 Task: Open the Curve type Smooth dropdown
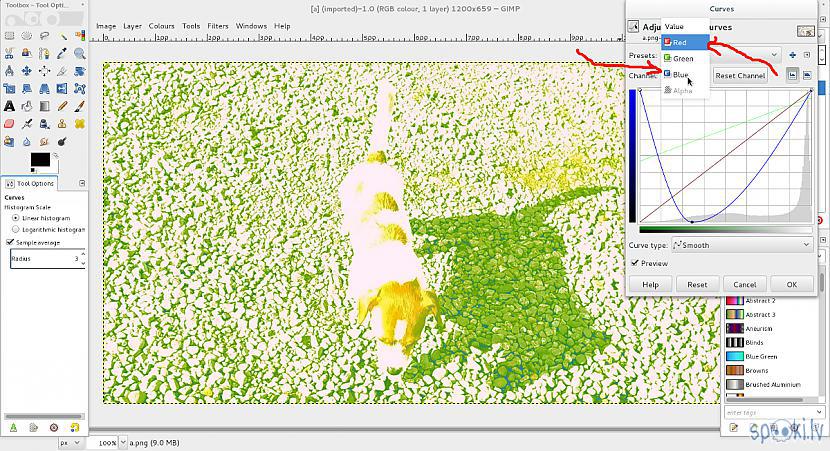tap(742, 245)
